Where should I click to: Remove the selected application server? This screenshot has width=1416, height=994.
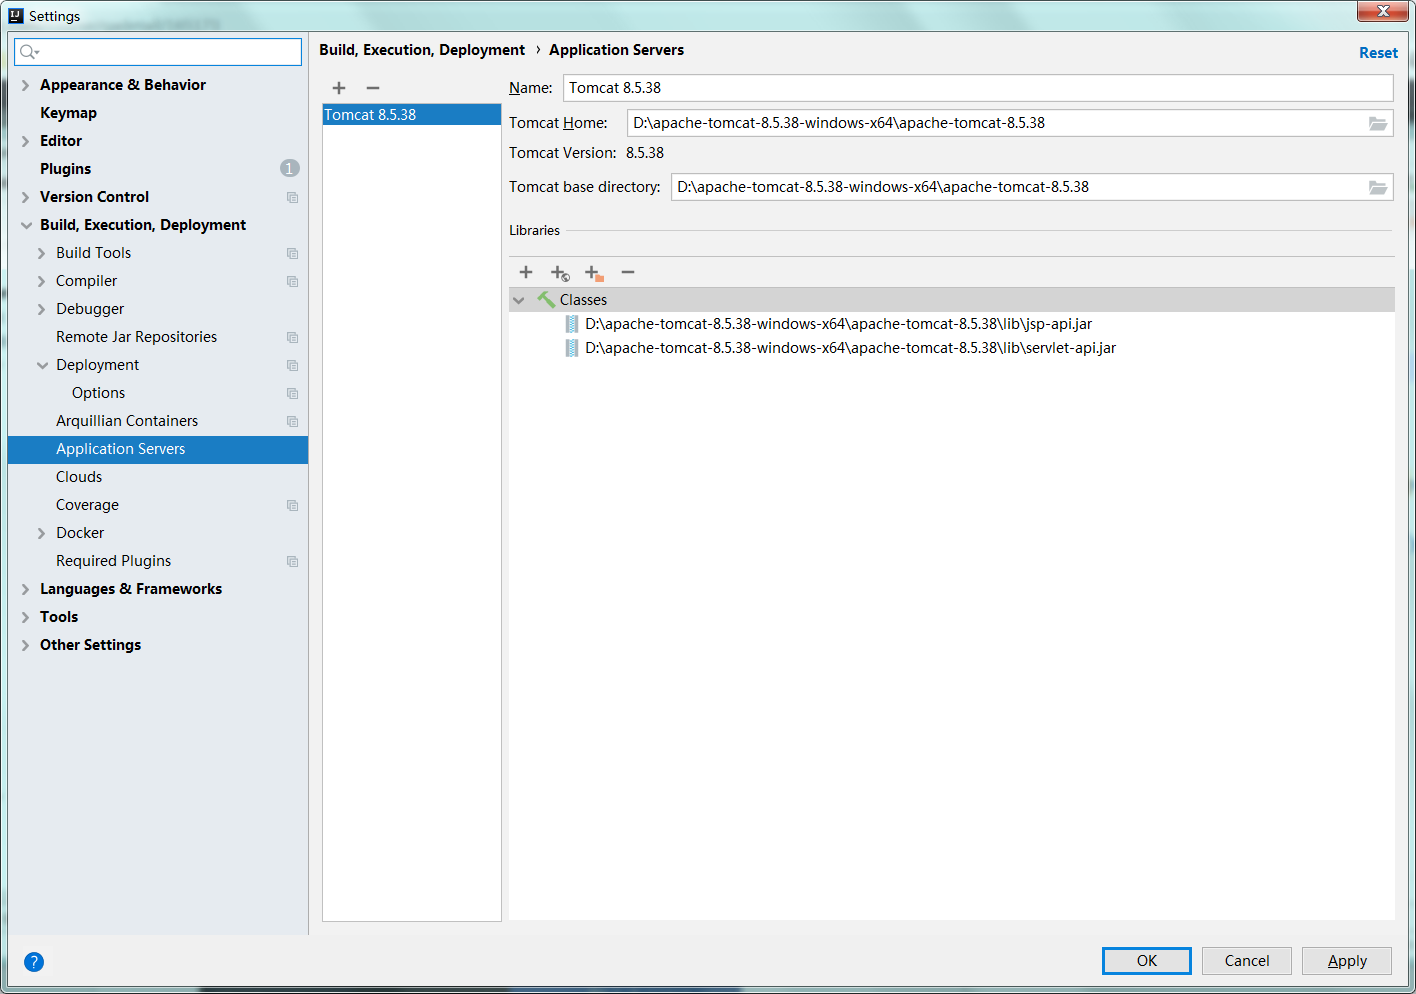pyautogui.click(x=373, y=88)
